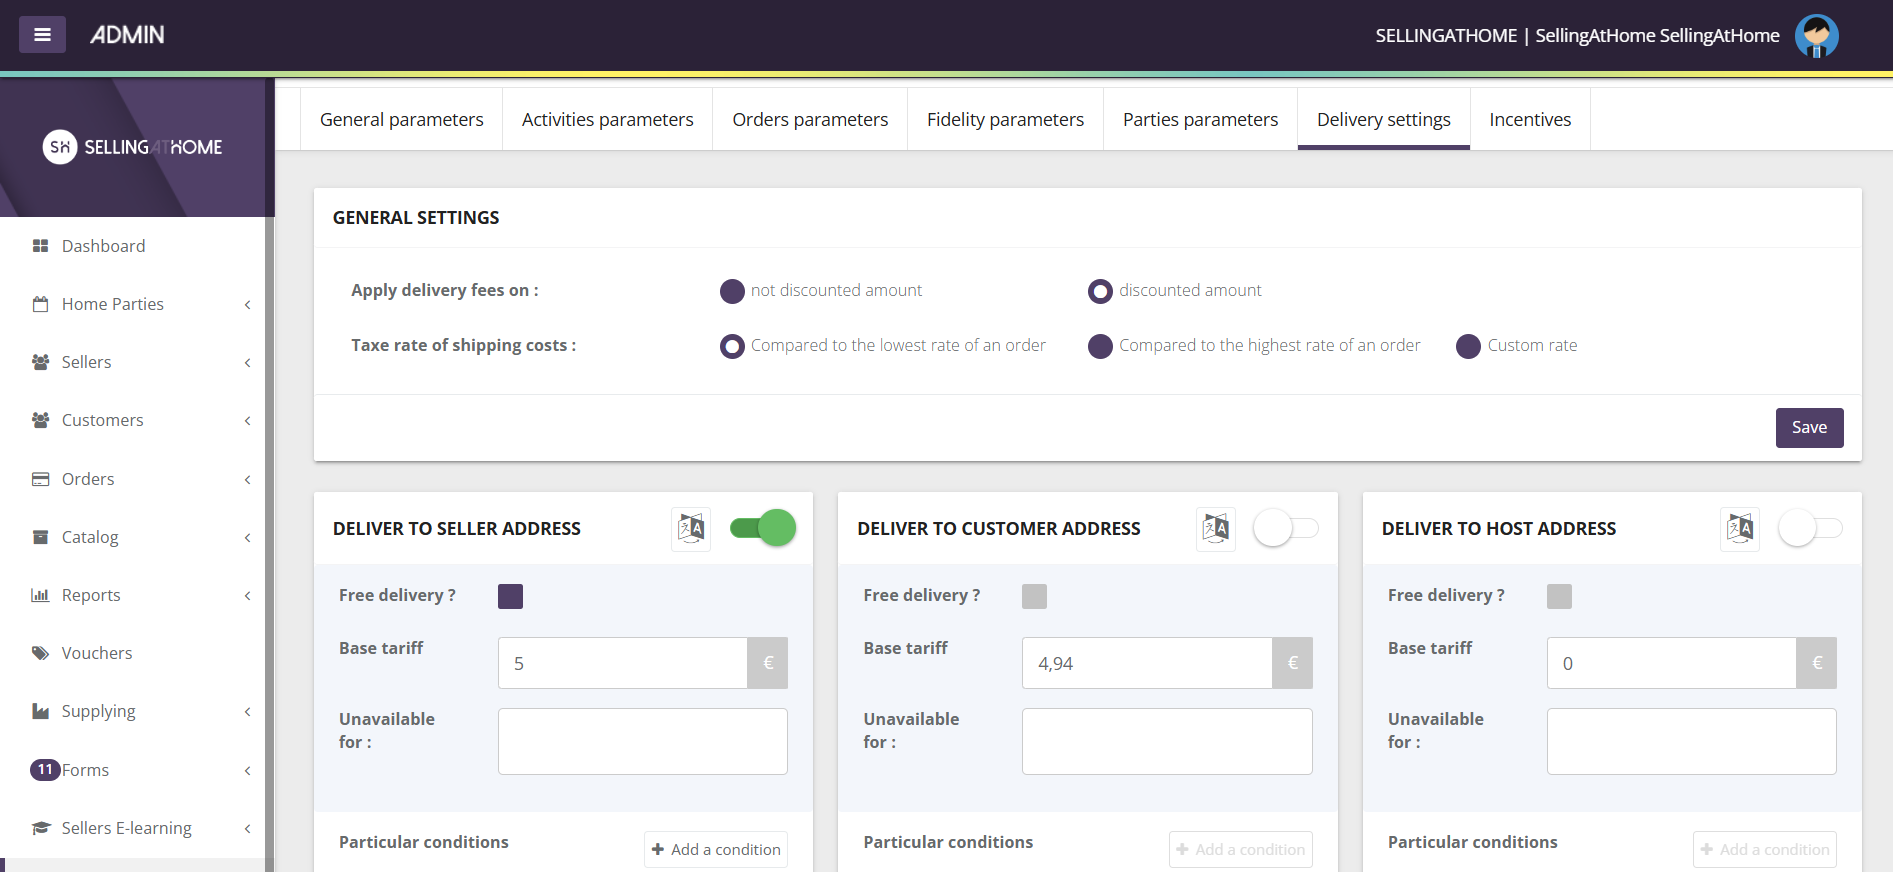Go to Parties parameters tab
The image size is (1893, 872).
tap(1200, 119)
